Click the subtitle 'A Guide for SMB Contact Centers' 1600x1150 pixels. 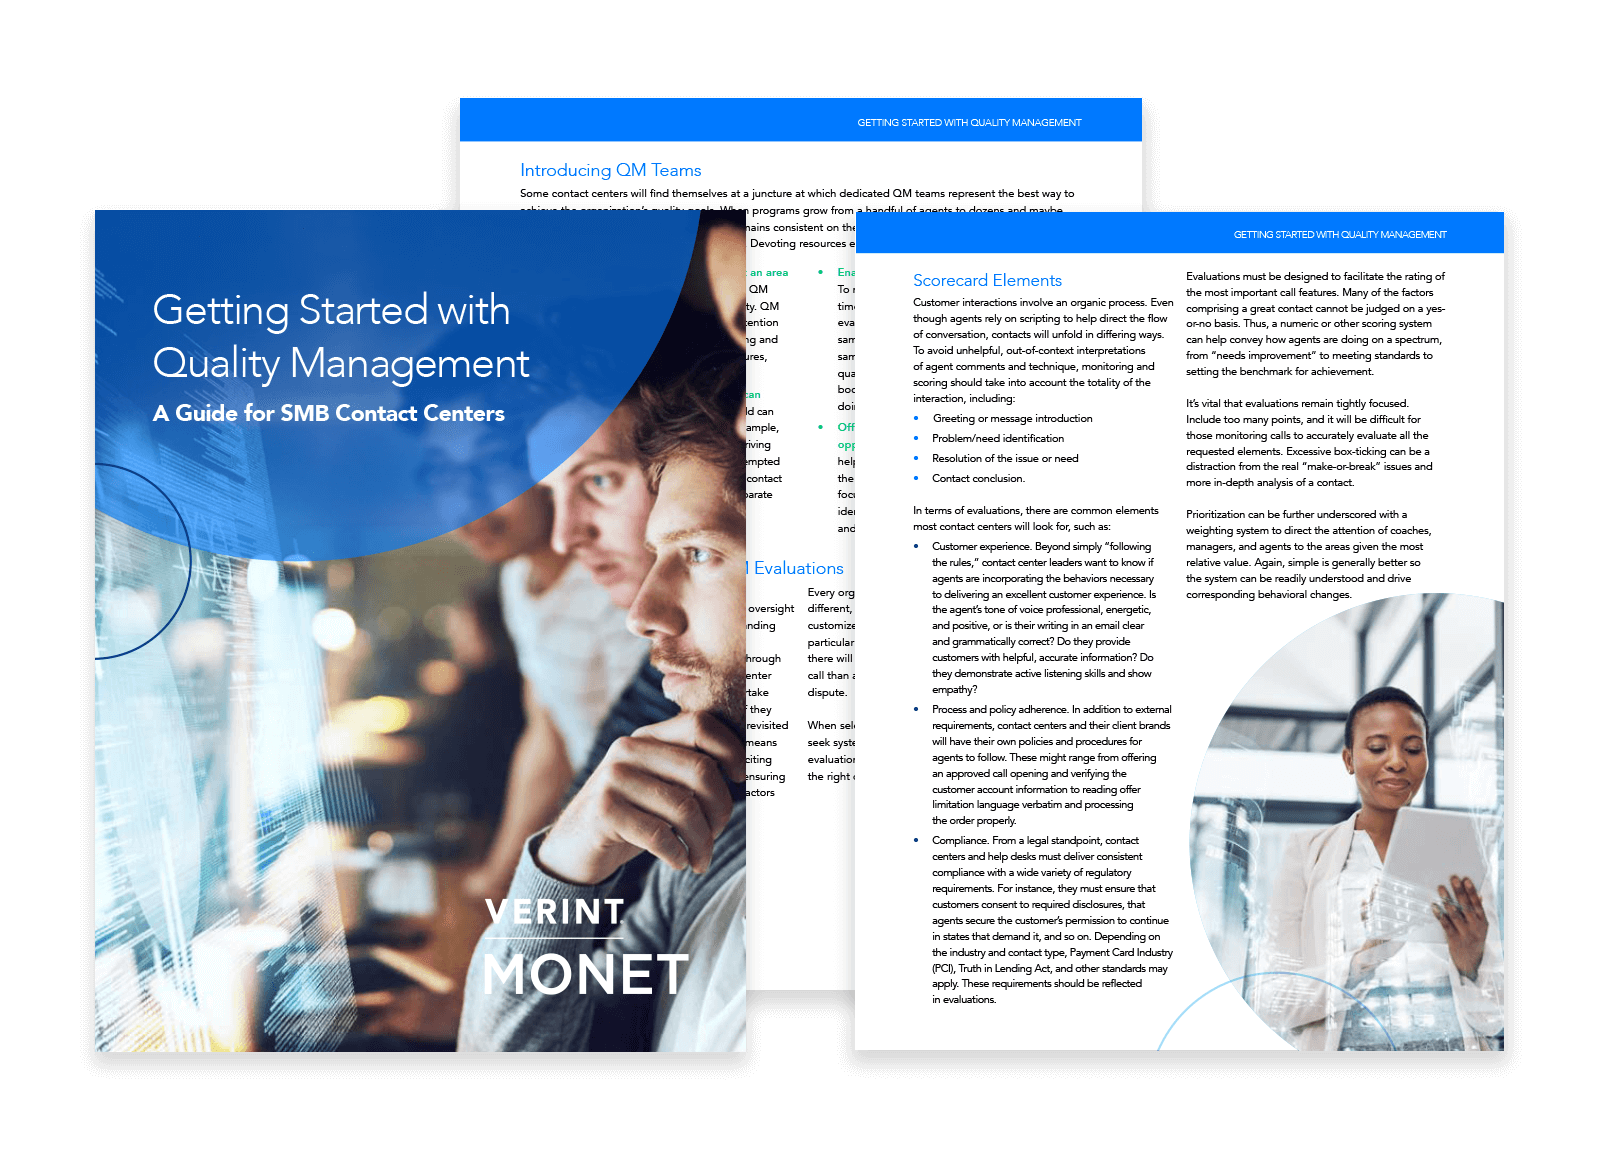(329, 413)
